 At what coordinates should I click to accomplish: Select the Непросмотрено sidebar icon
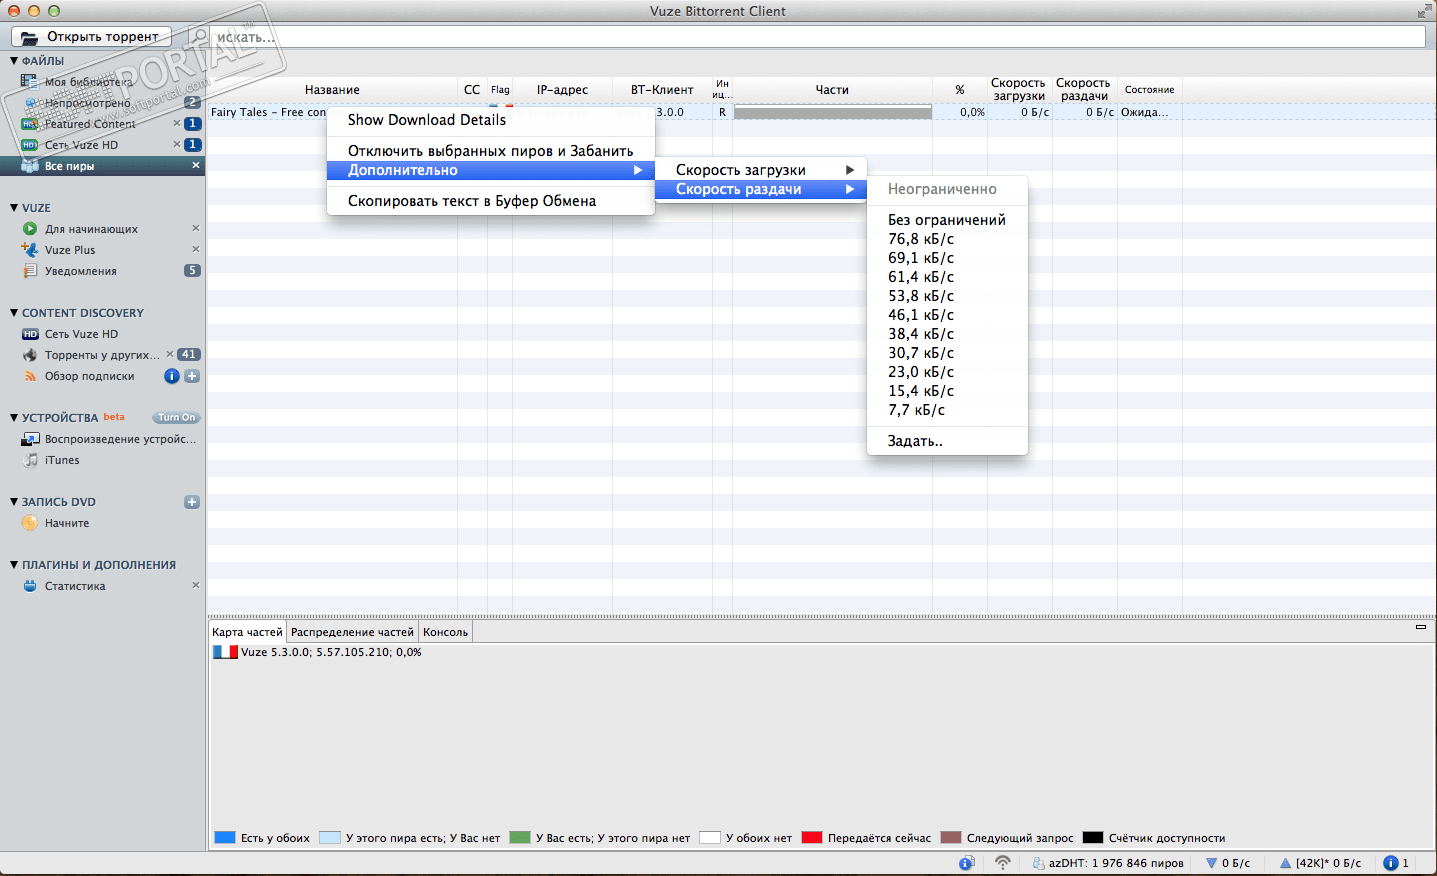(30, 103)
